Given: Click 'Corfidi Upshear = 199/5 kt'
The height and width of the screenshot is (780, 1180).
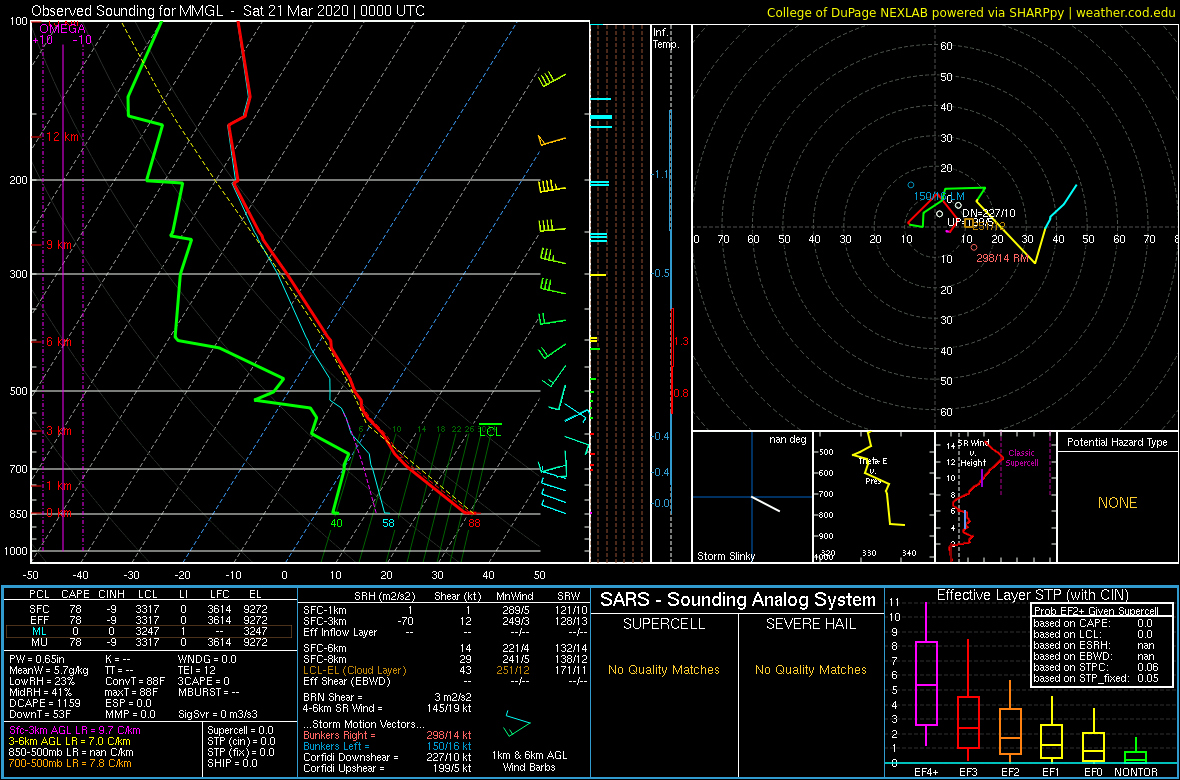Looking at the screenshot, I should tap(387, 768).
